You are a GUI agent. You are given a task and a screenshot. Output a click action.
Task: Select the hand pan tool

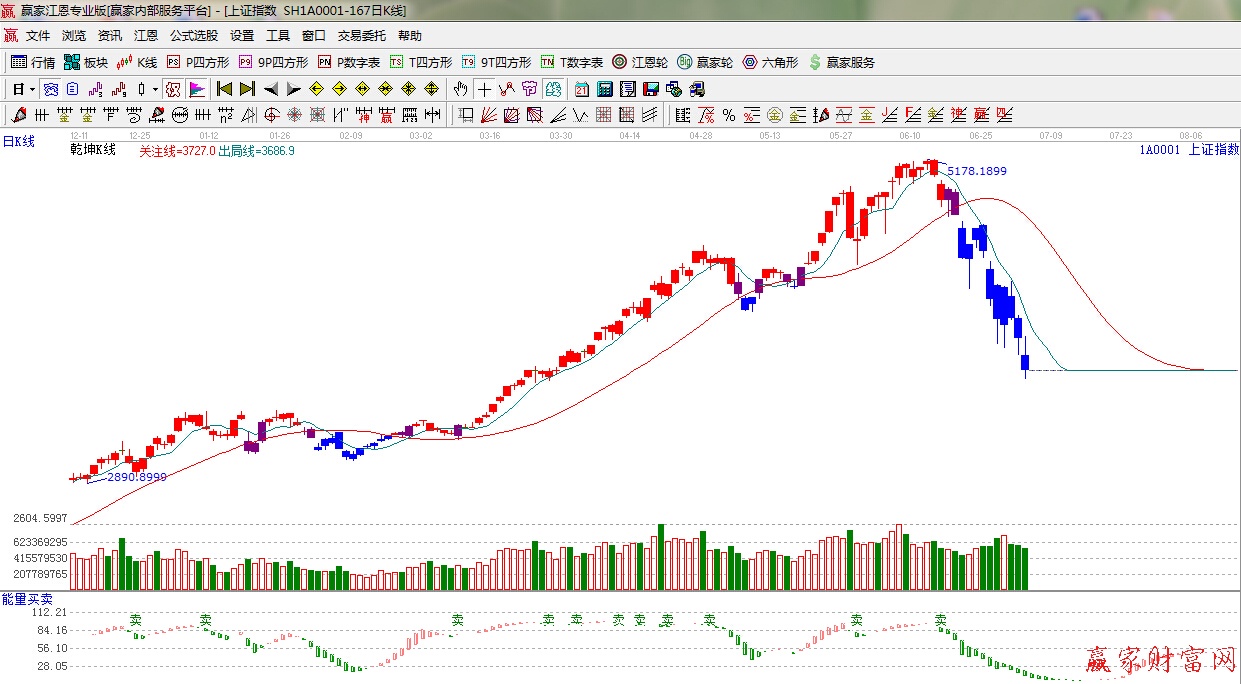pos(460,89)
